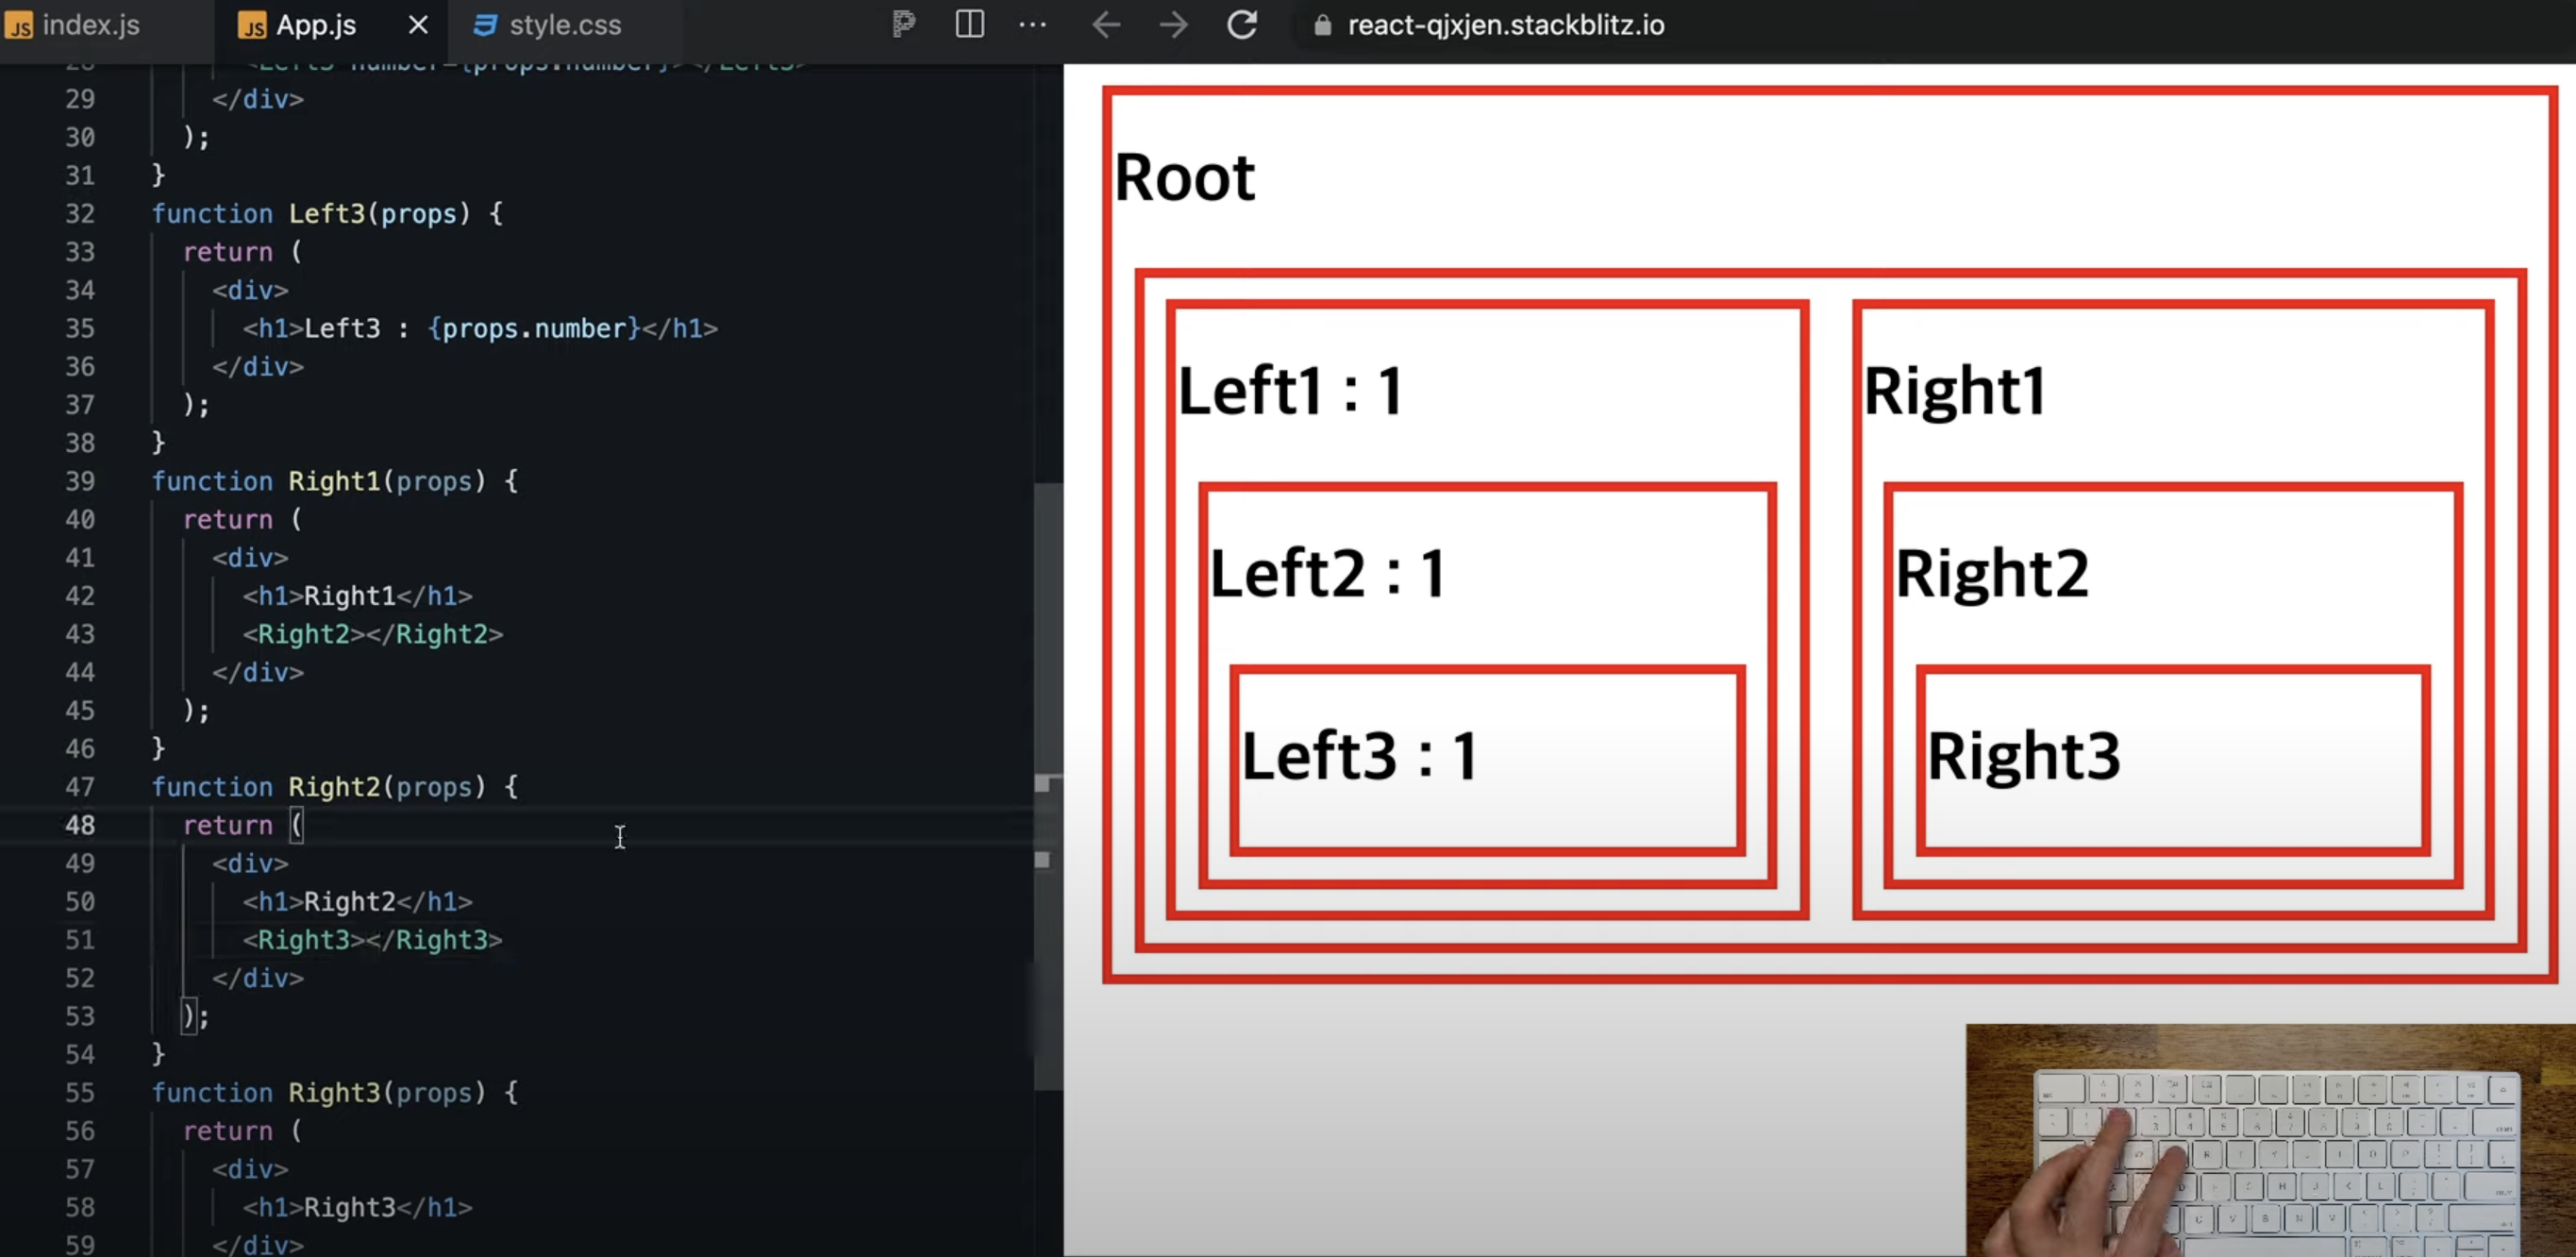The height and width of the screenshot is (1257, 2576).
Task: Click the preview forward arrow
Action: click(1173, 24)
